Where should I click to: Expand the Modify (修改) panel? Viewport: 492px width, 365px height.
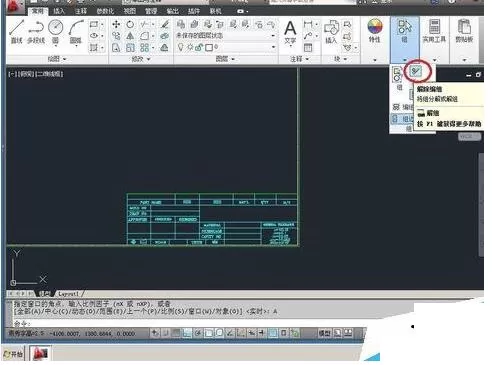[141, 59]
